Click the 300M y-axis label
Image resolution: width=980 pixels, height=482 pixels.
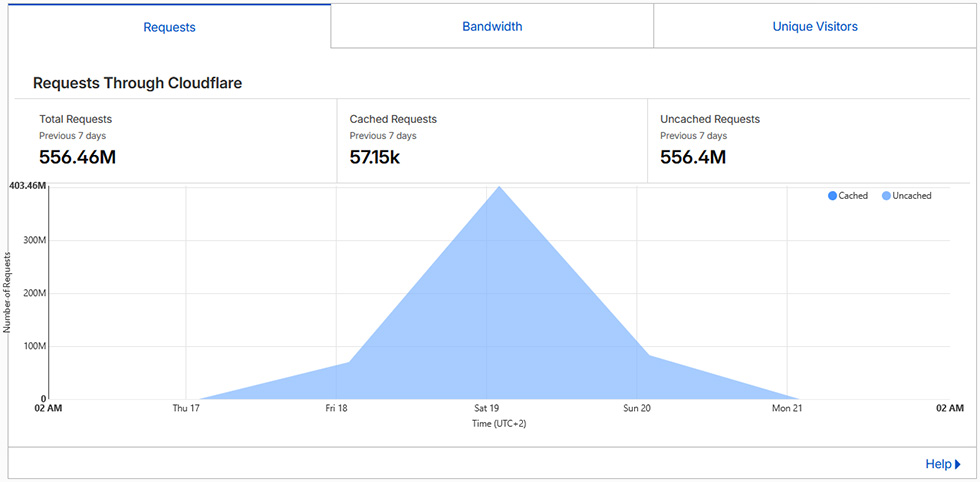[36, 240]
